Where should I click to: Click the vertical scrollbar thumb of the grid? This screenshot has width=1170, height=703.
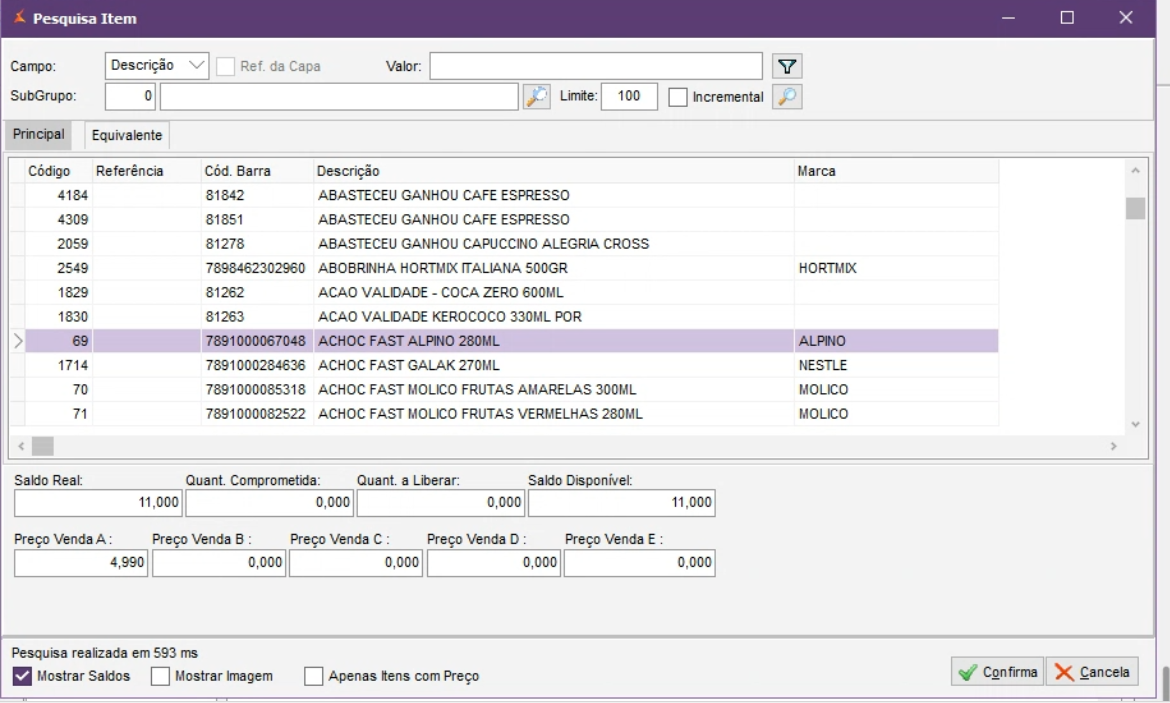[1135, 208]
